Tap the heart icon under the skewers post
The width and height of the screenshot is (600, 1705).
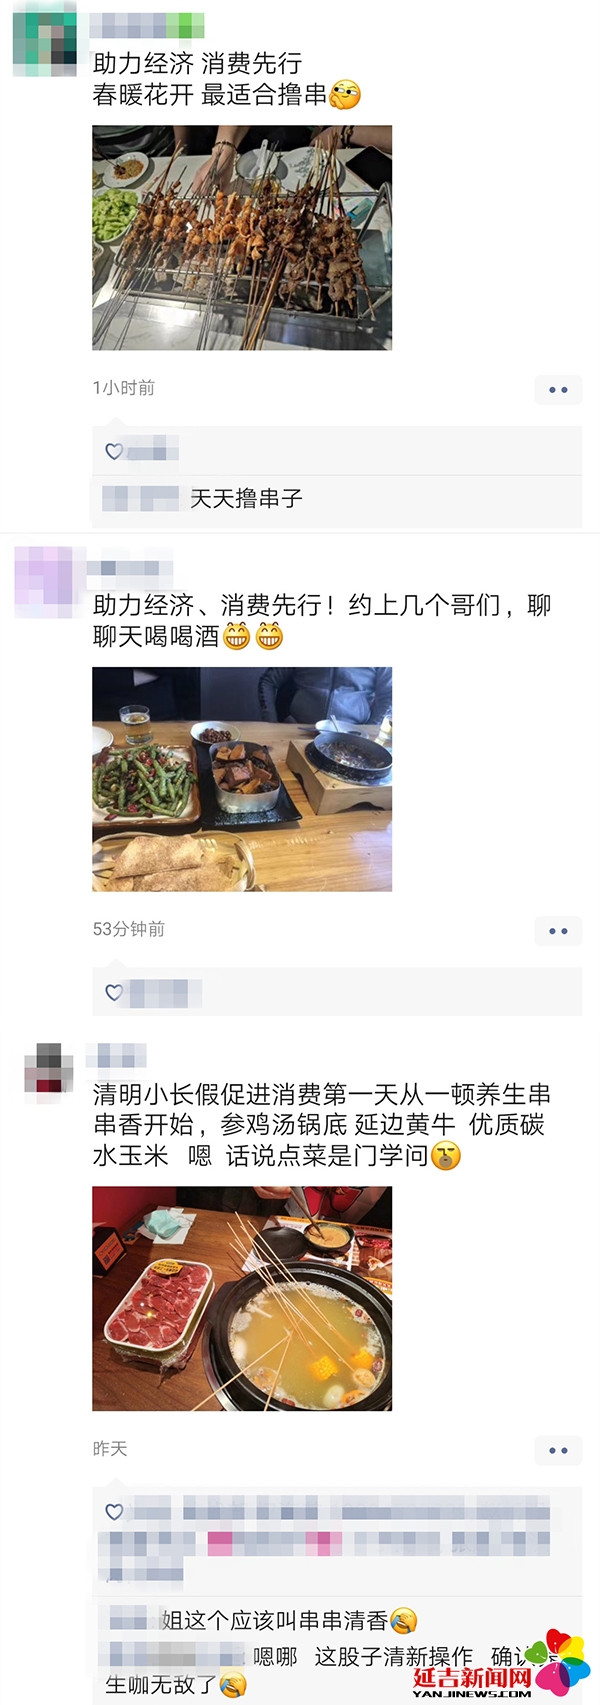[114, 451]
